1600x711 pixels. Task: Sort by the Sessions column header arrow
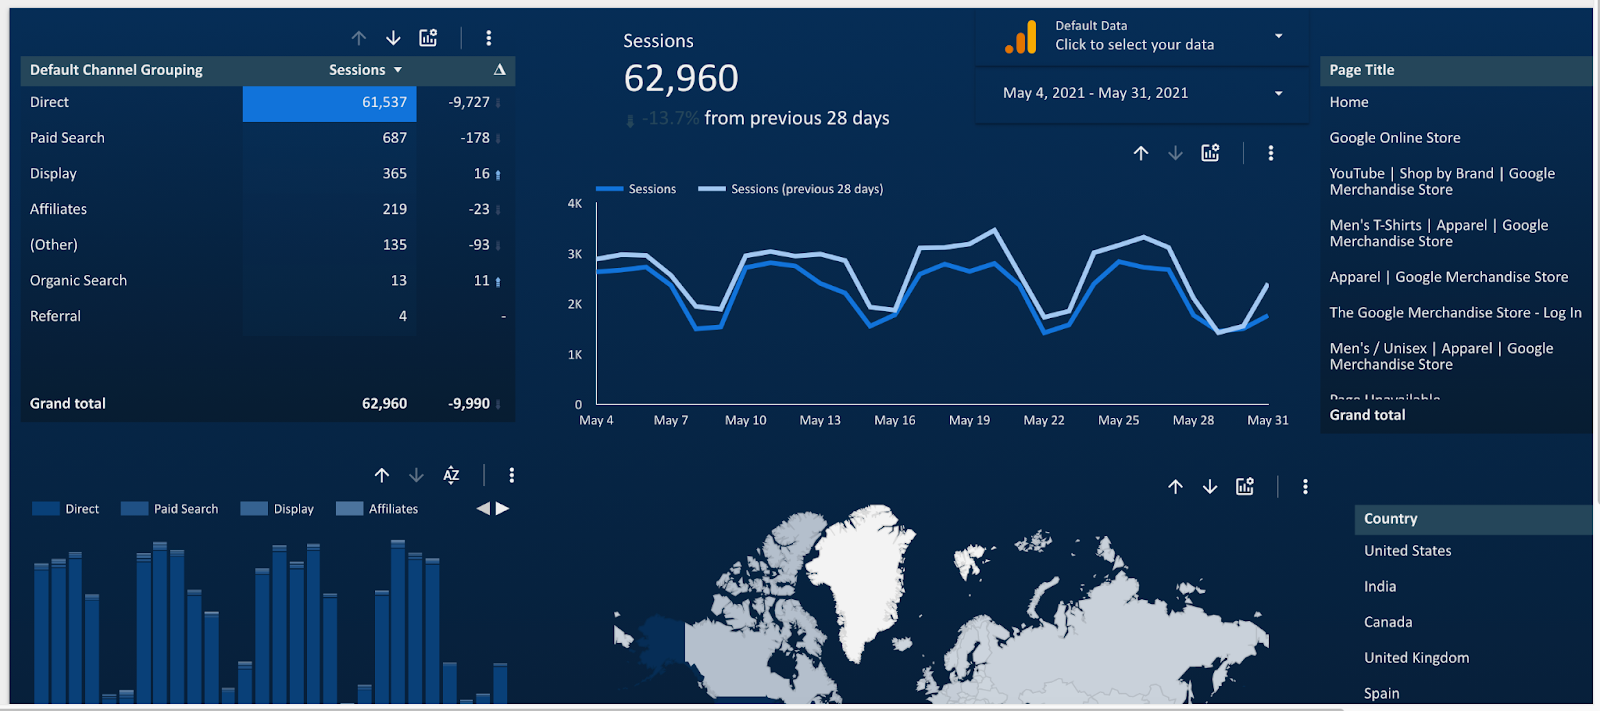[397, 70]
